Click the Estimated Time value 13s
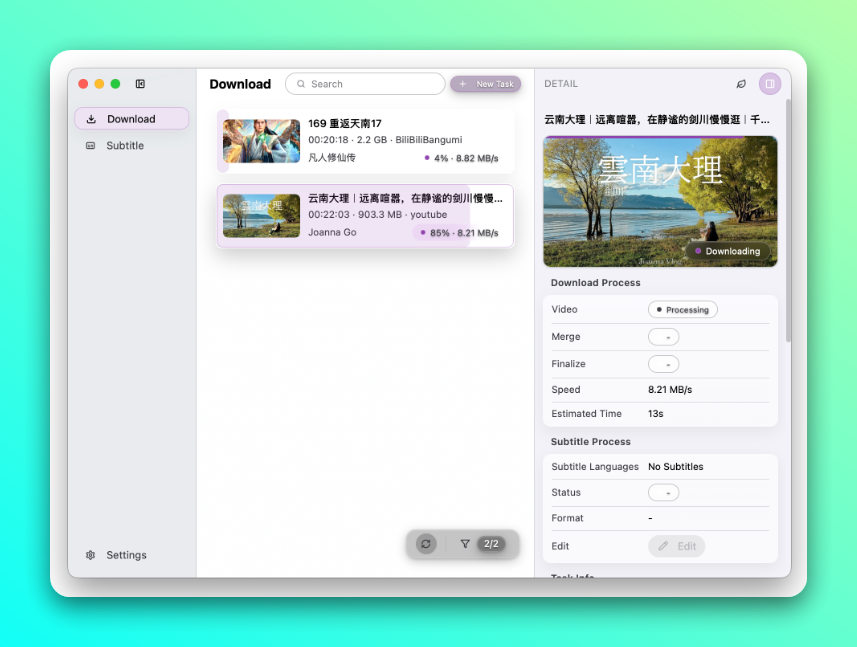The width and height of the screenshot is (857, 647). tap(656, 414)
